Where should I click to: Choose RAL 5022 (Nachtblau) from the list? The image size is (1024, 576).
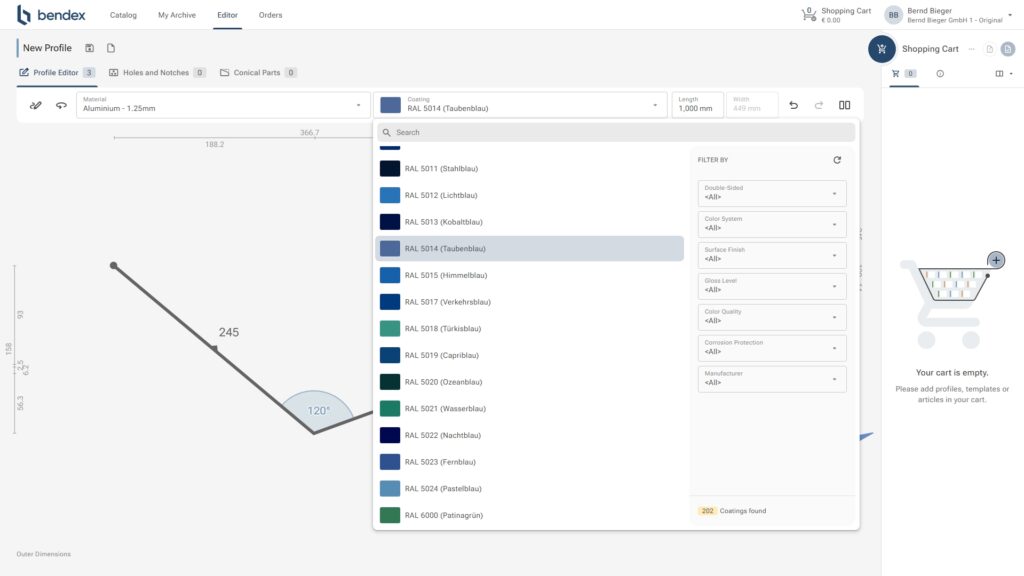tap(443, 435)
